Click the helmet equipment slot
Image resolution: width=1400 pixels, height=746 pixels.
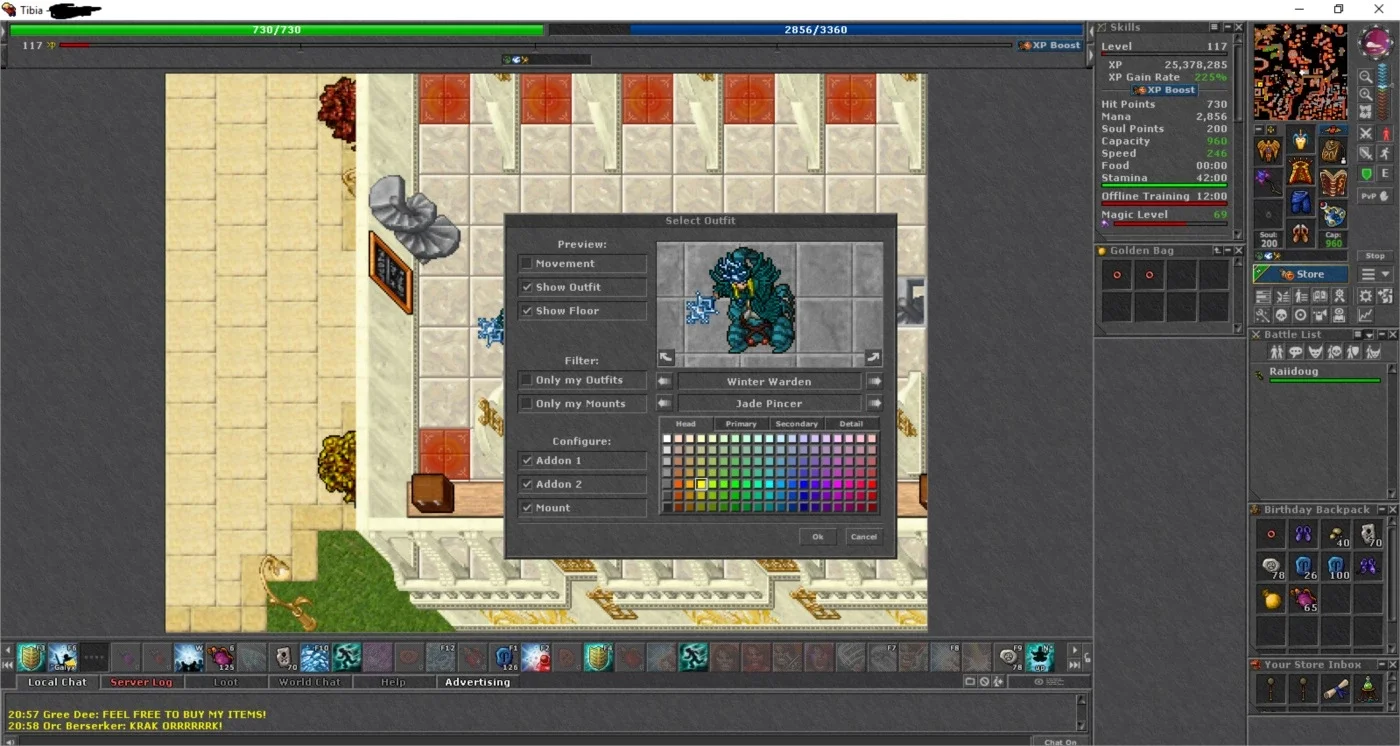point(1300,141)
